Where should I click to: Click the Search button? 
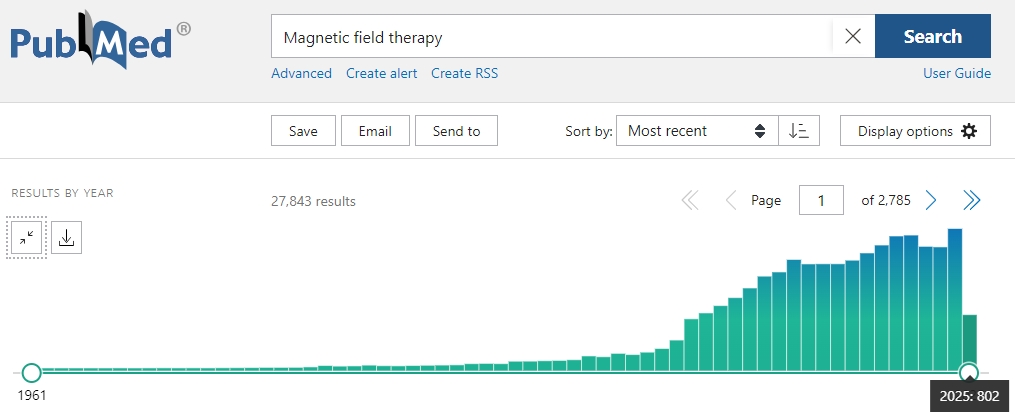coord(932,37)
